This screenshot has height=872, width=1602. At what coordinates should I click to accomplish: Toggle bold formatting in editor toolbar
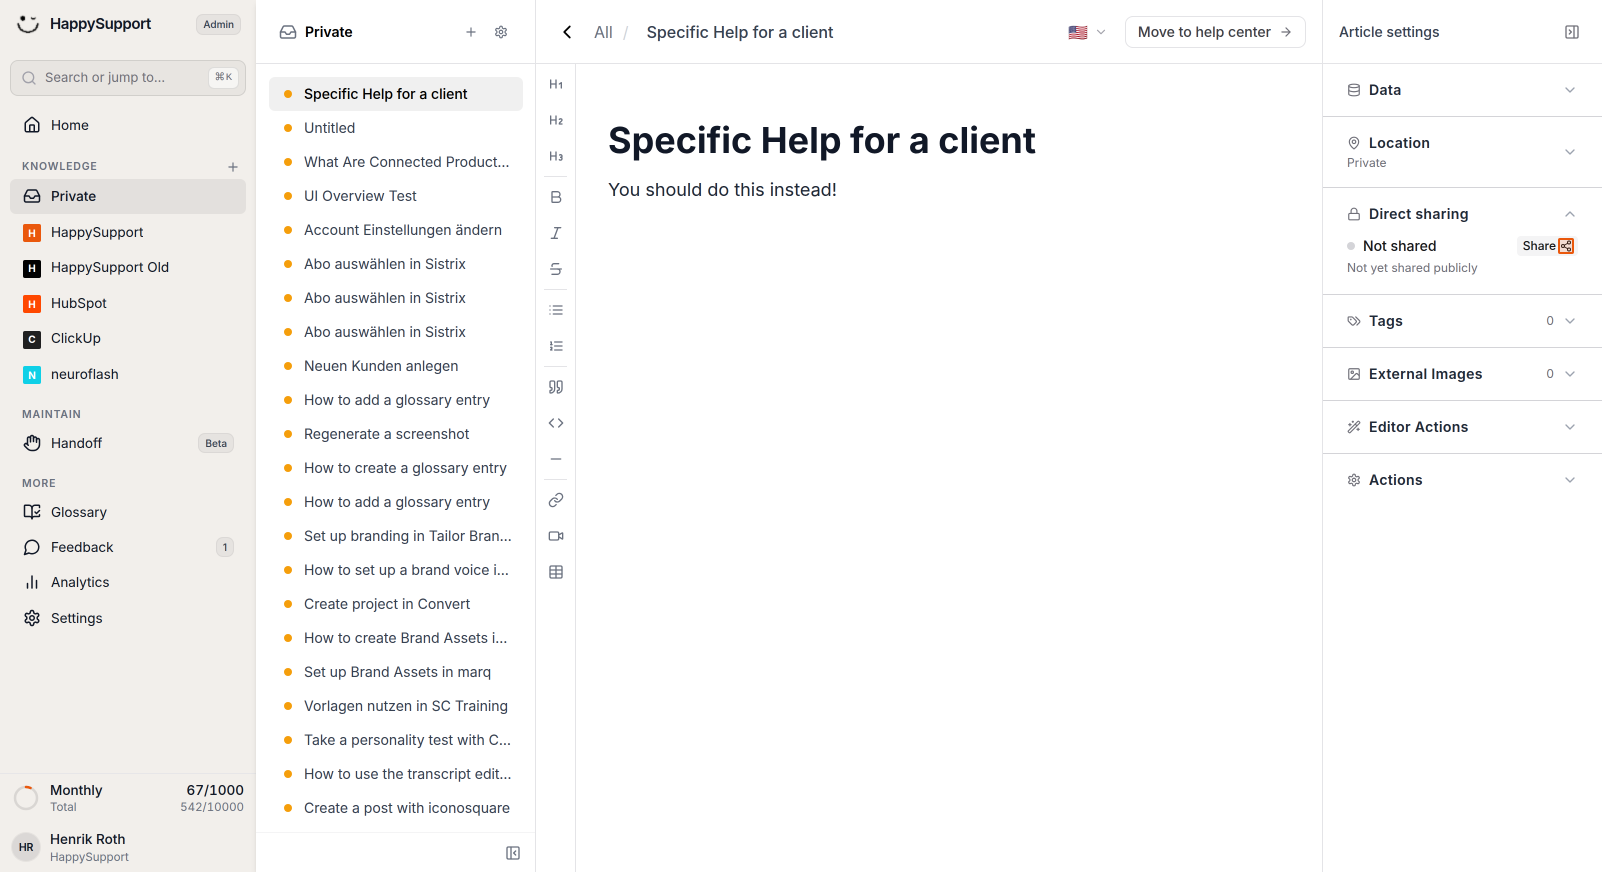point(556,197)
